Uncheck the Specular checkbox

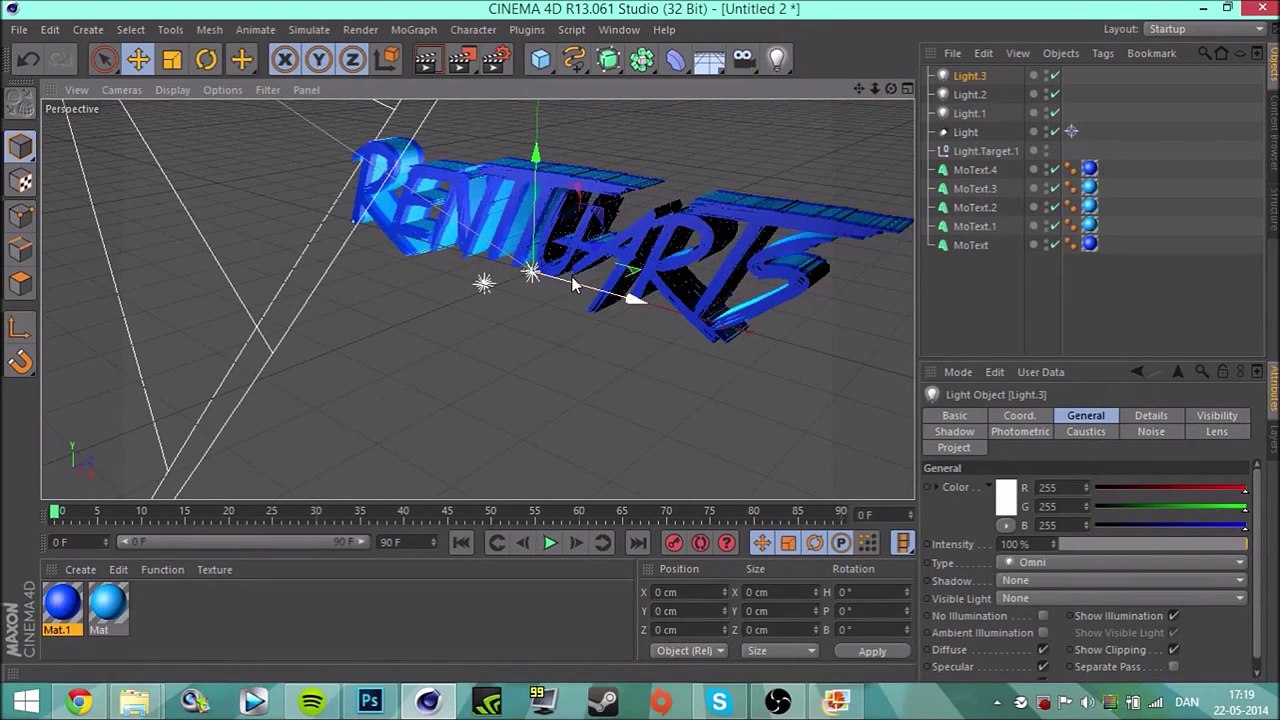(x=1043, y=667)
